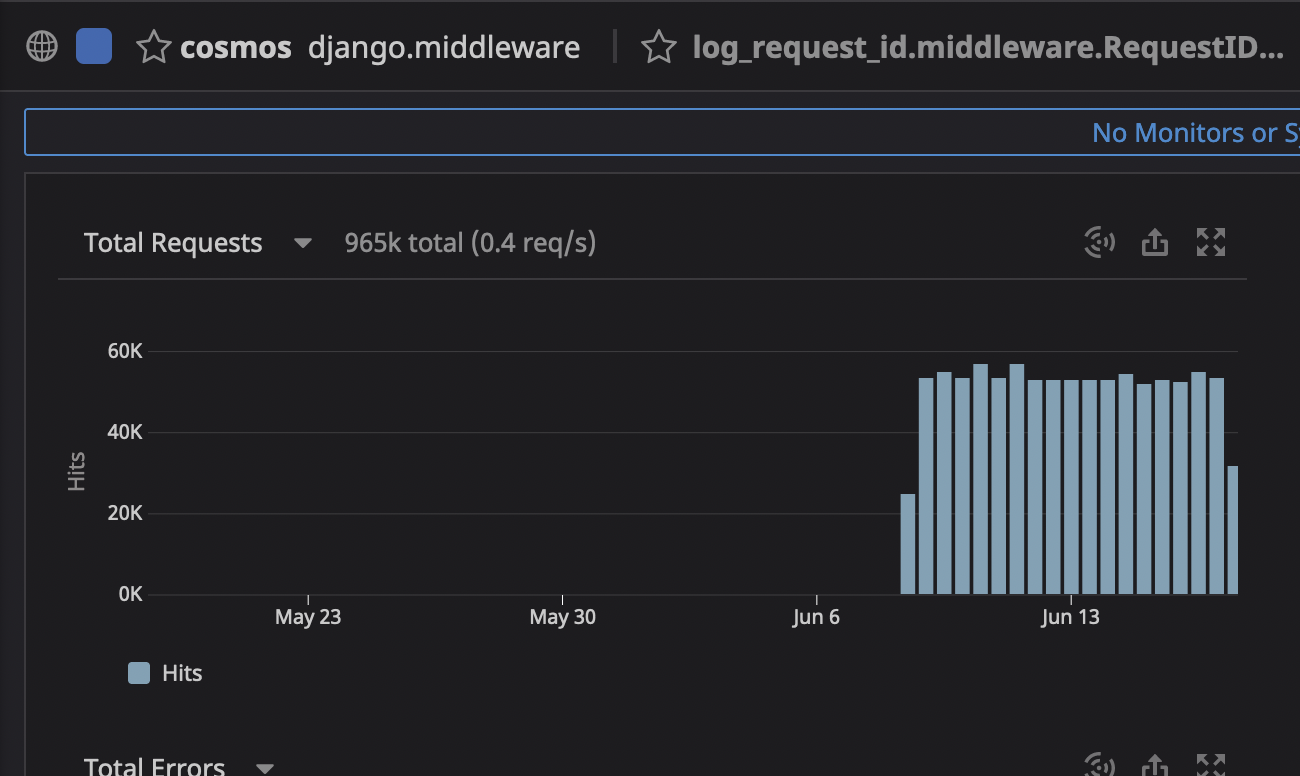
Task: Click the Total Errors graph title
Action: pyautogui.click(x=154, y=766)
